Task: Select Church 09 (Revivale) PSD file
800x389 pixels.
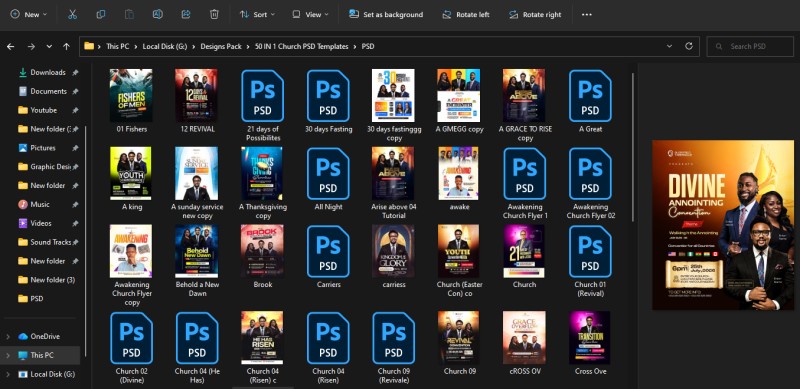Action: coord(393,338)
